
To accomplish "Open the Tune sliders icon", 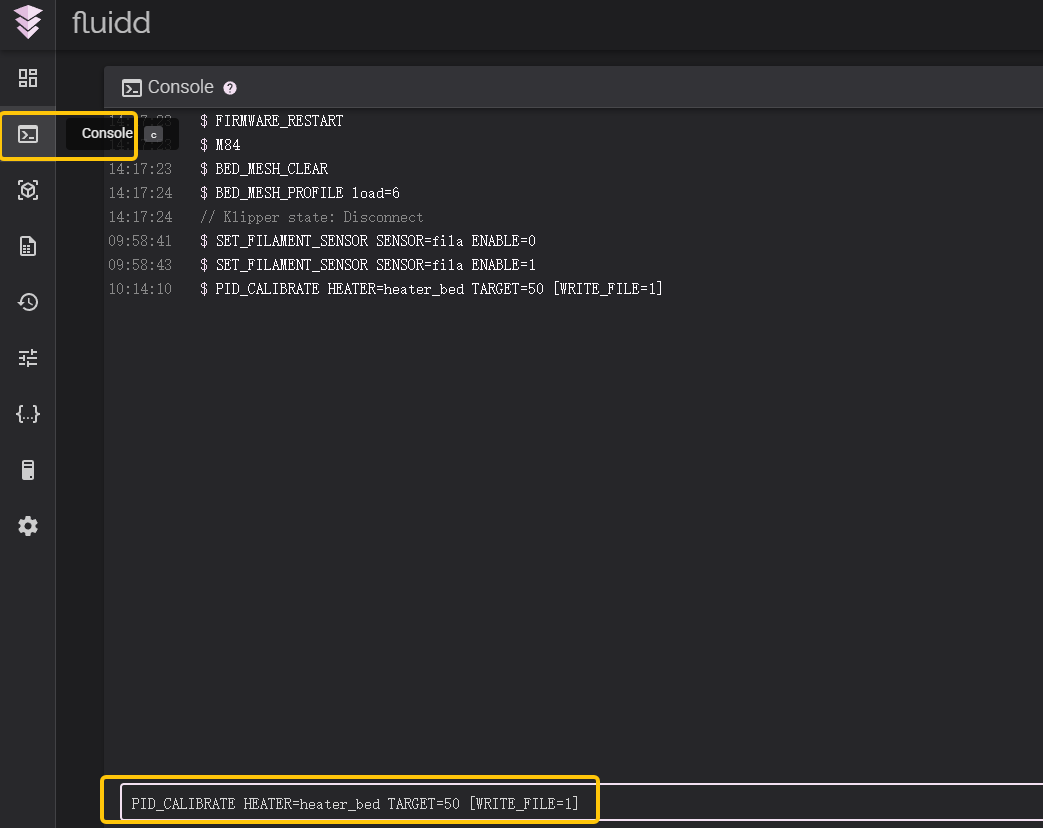I will point(28,358).
